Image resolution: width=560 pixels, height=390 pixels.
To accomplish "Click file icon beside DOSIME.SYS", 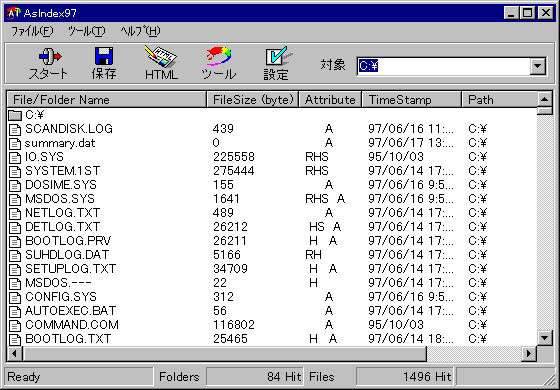I will [x=15, y=185].
